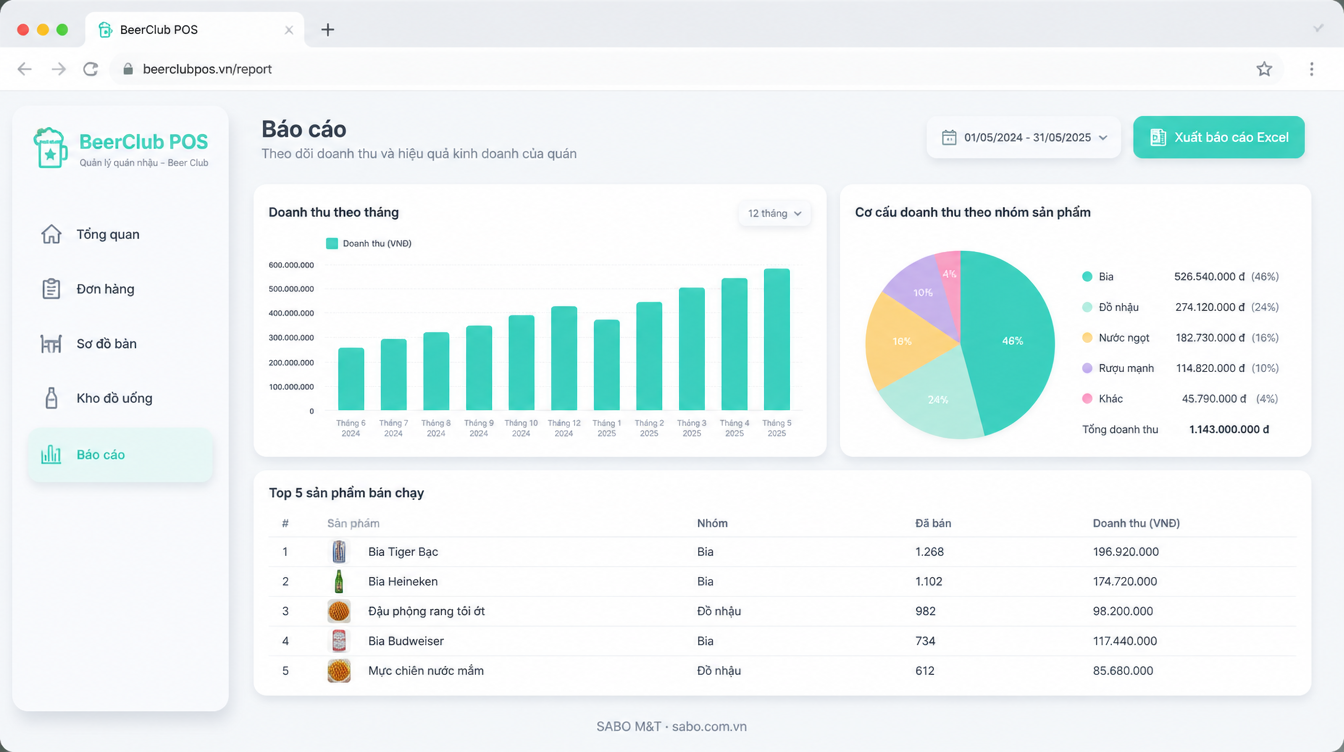Click the BeerClub POS tab favicon
This screenshot has height=752, width=1344.
105,30
